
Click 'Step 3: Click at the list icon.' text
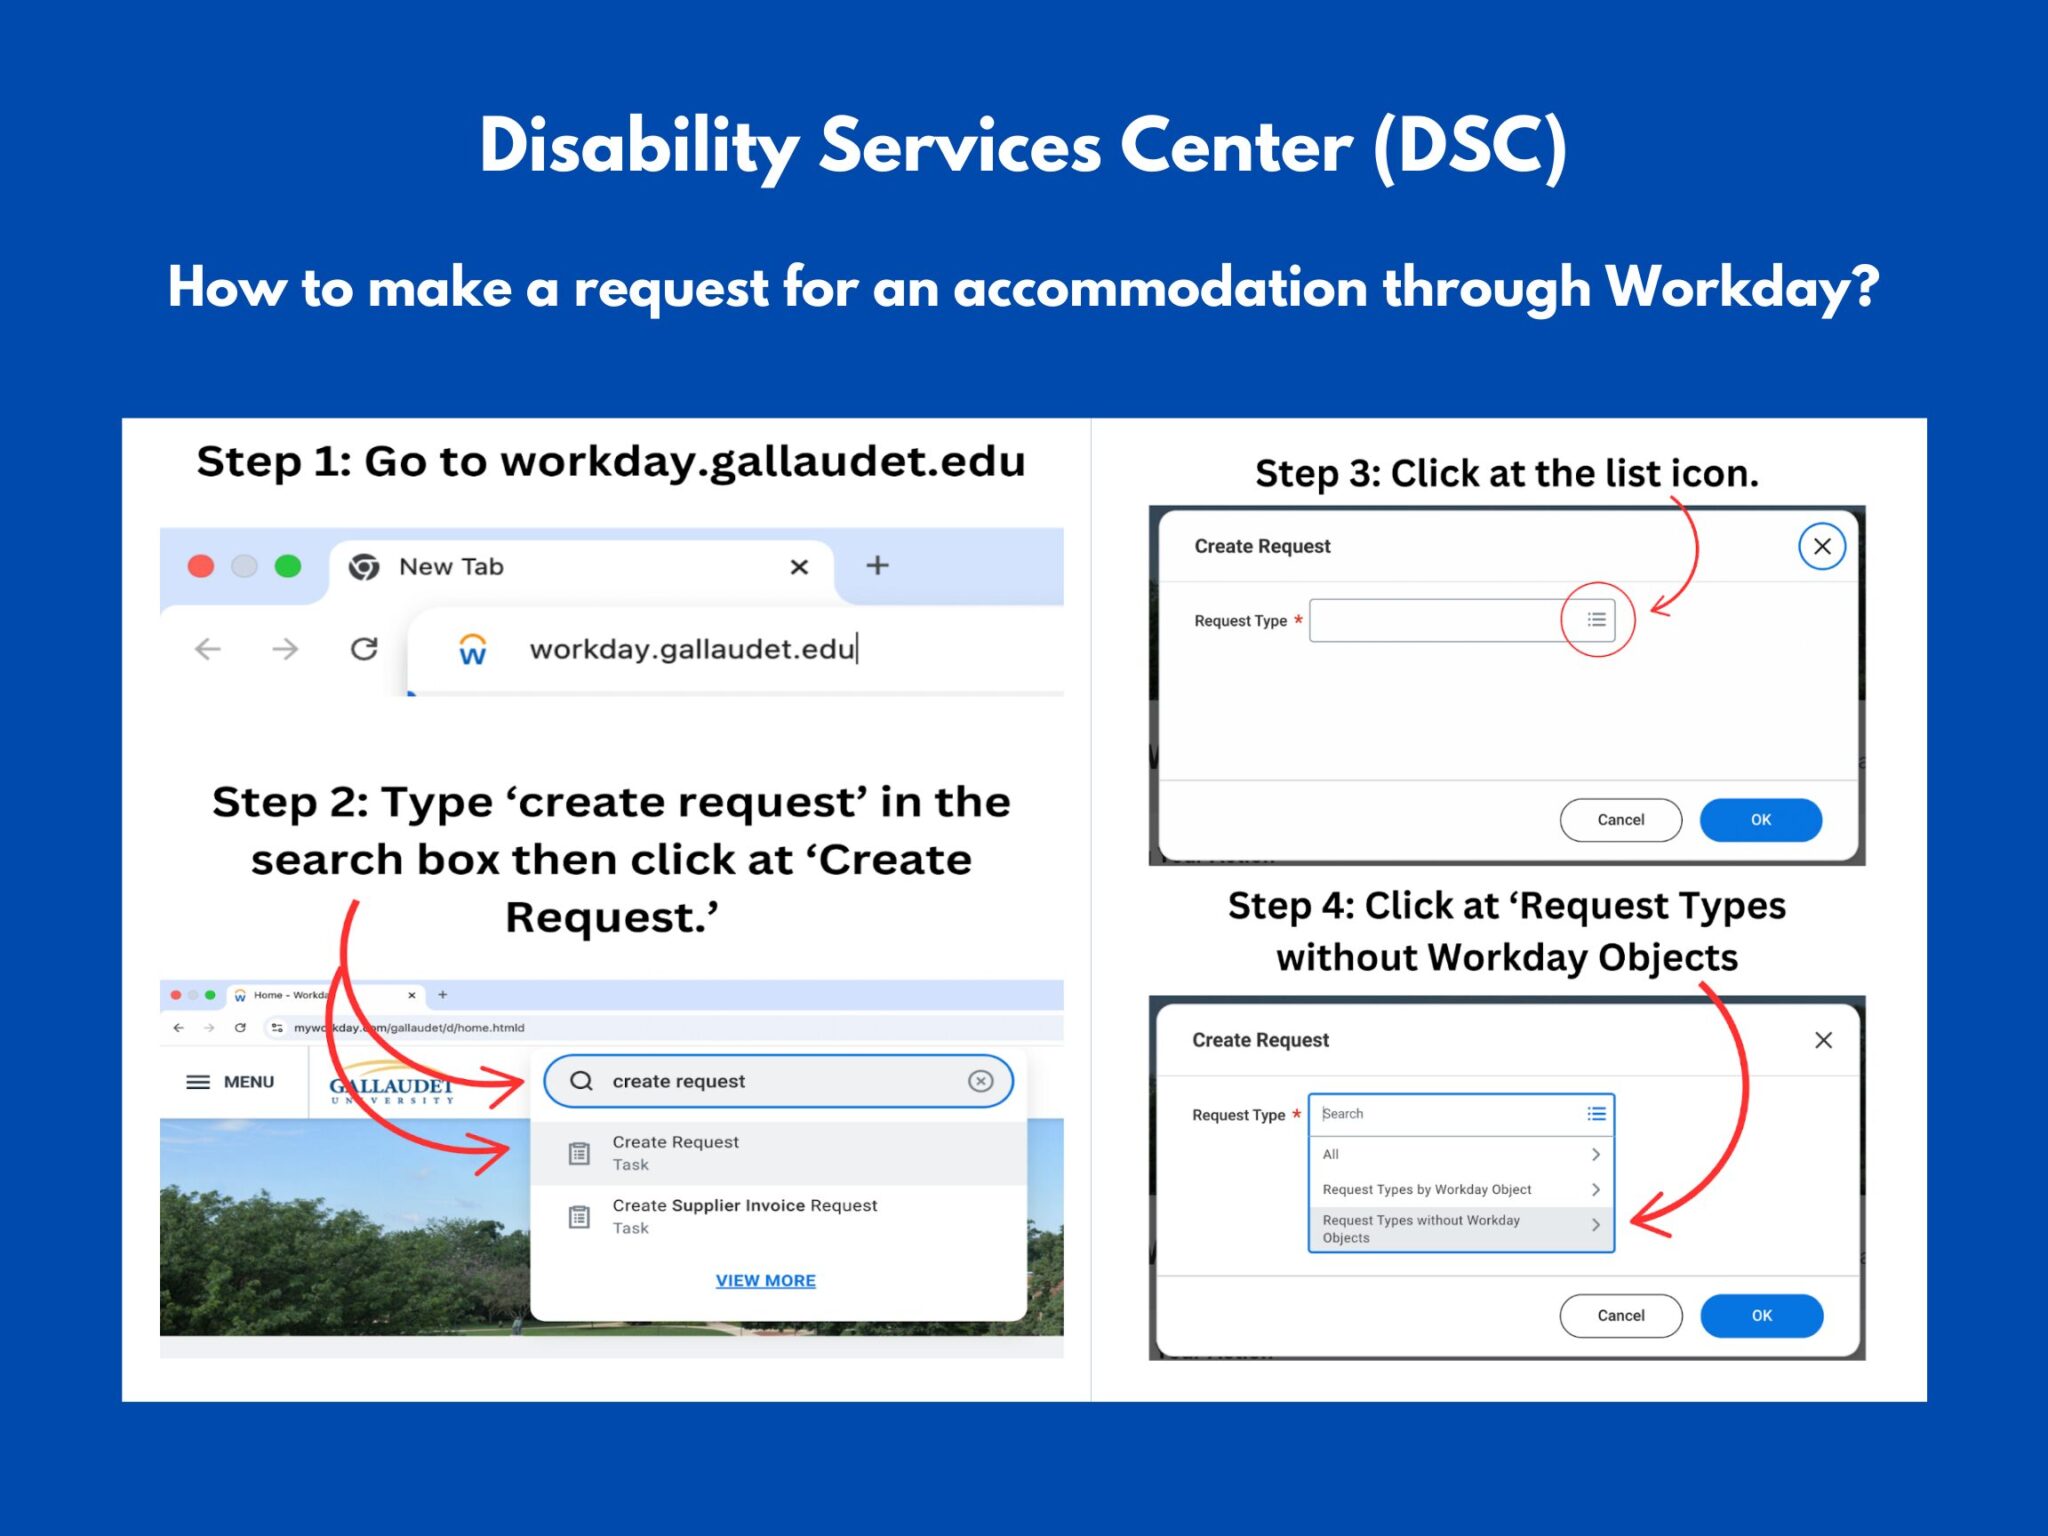pyautogui.click(x=1507, y=473)
